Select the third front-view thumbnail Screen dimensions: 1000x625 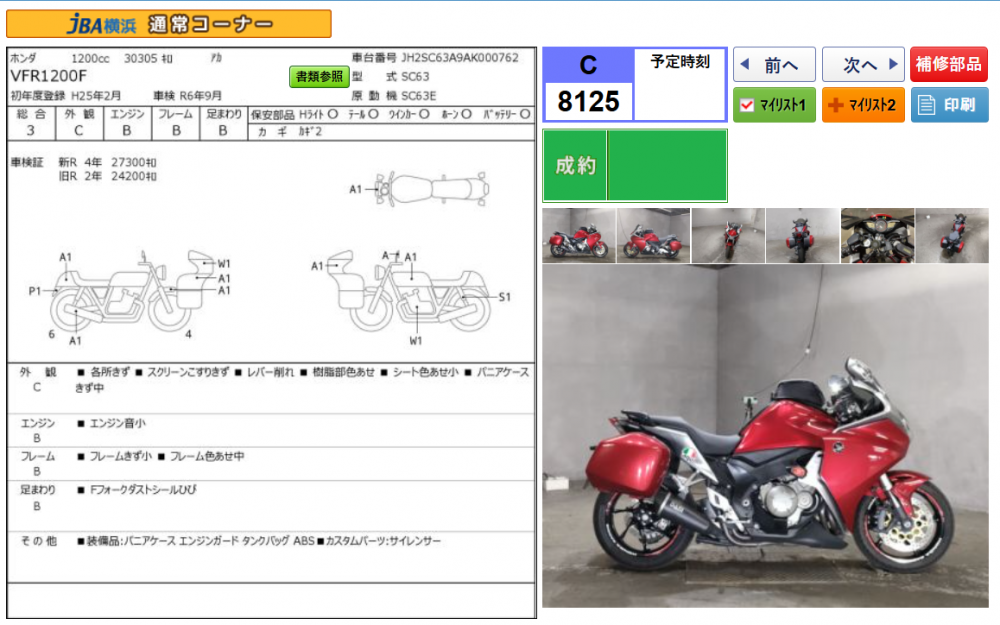(728, 235)
